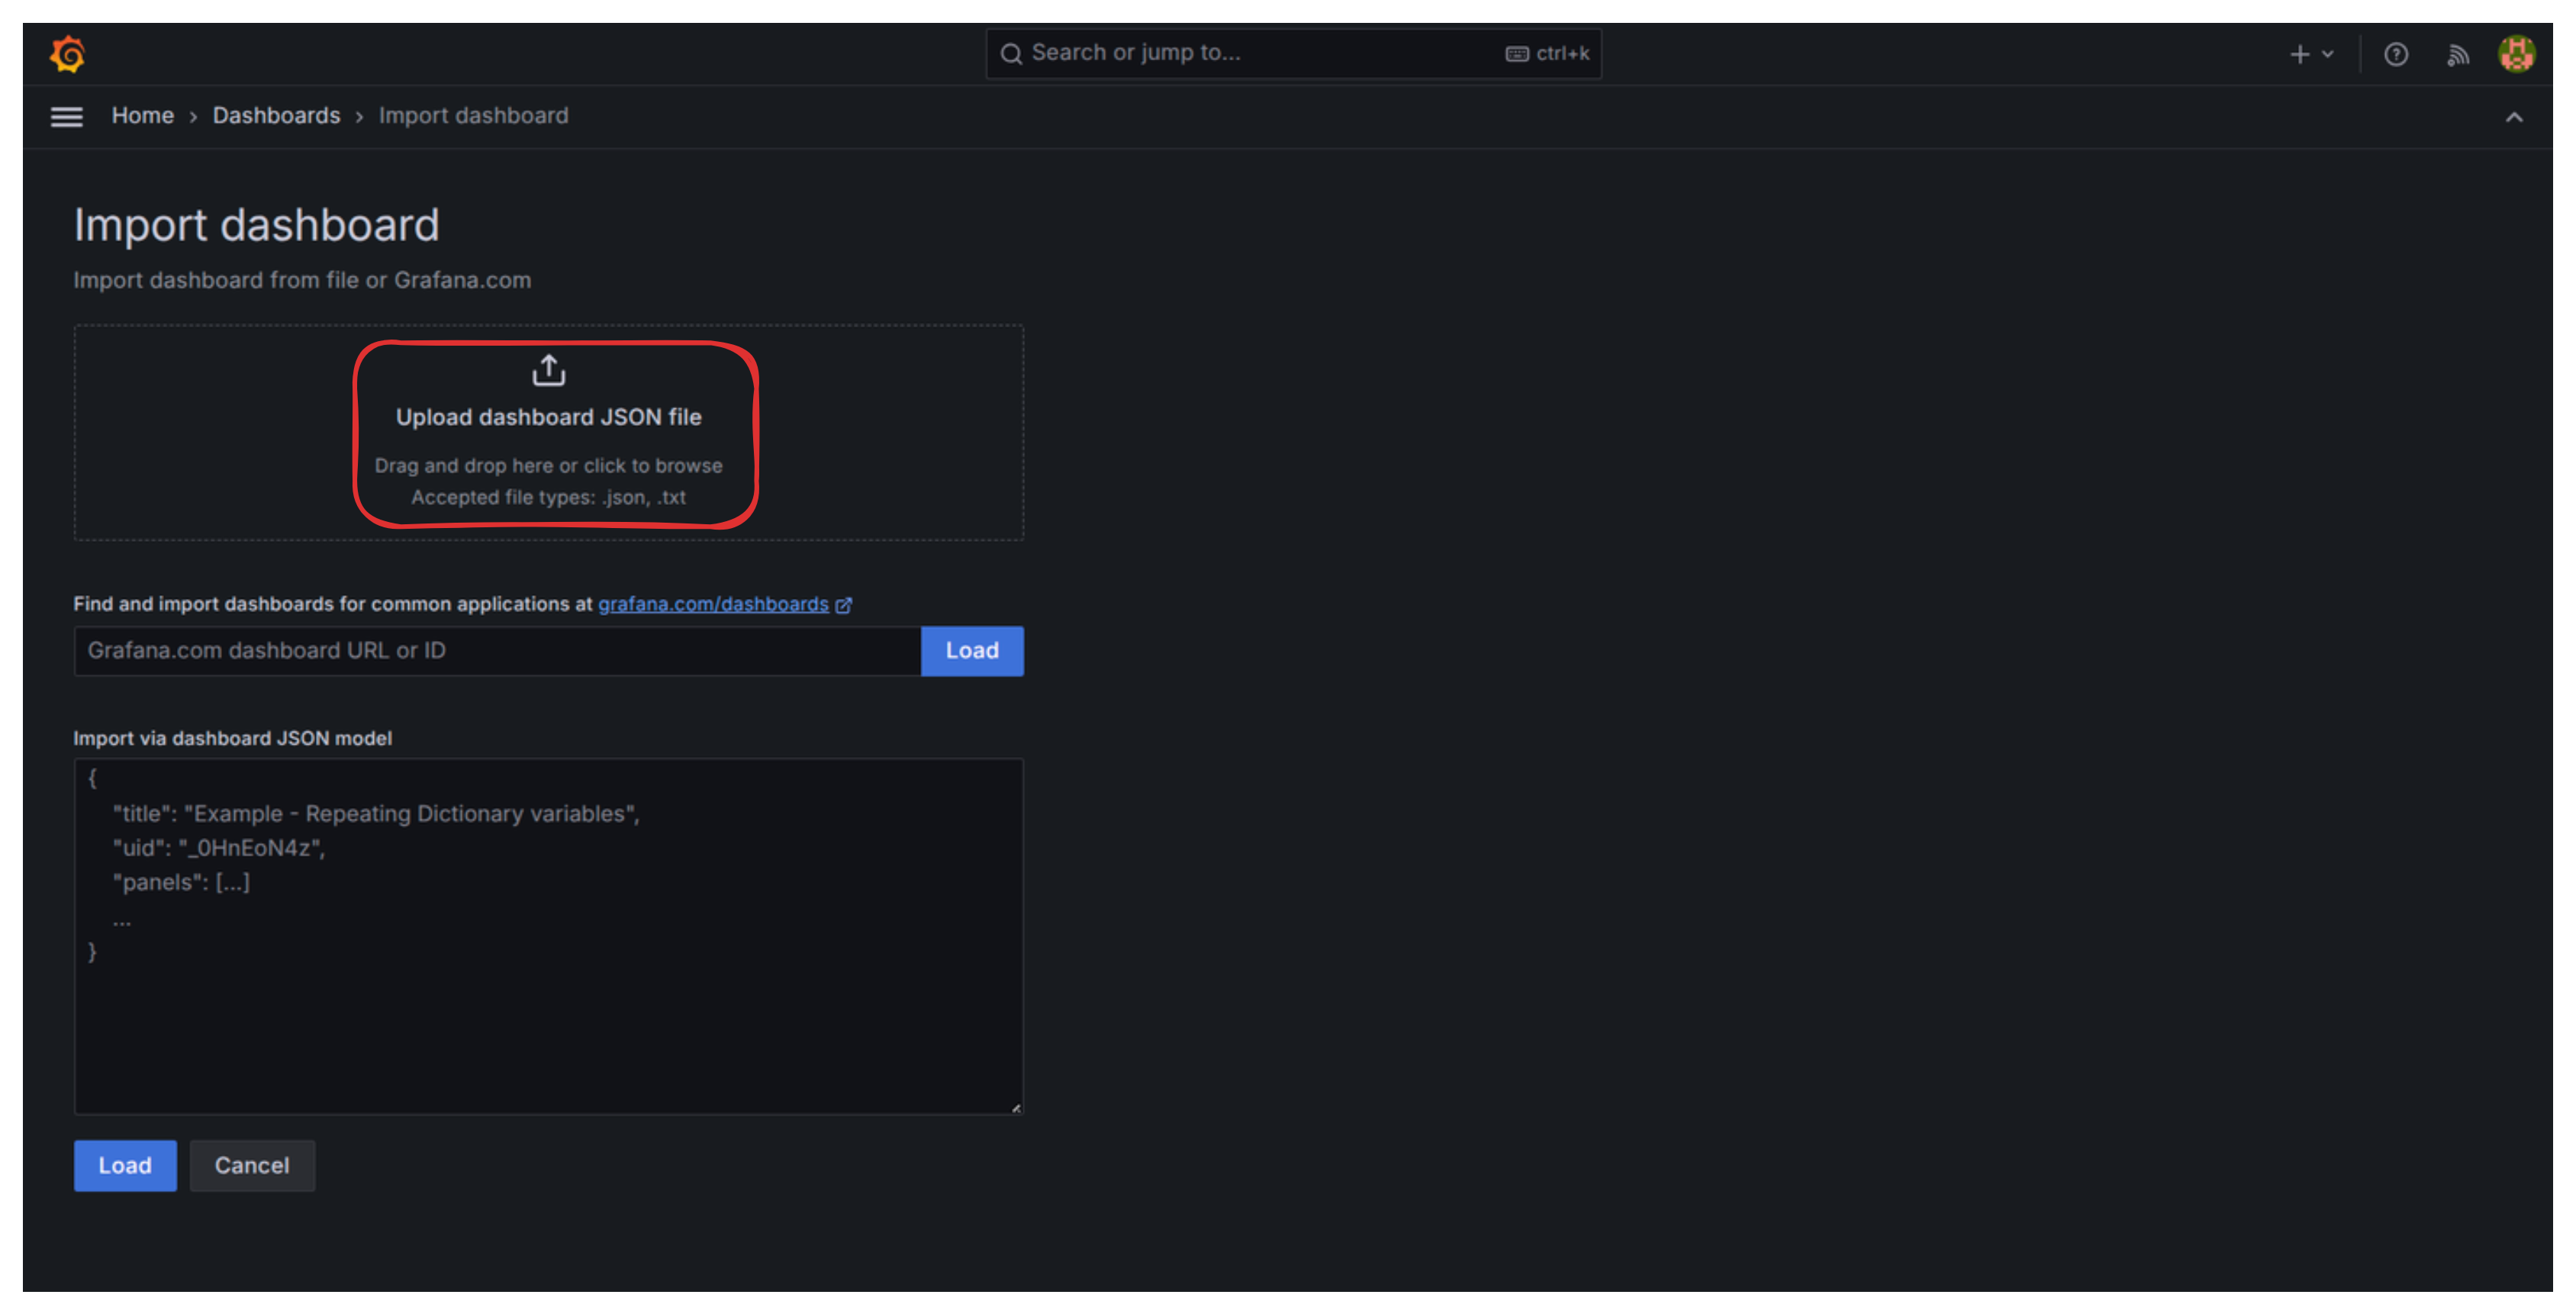The height and width of the screenshot is (1314, 2576).
Task: Click the ctrl+k shortcut badge
Action: [x=1547, y=53]
